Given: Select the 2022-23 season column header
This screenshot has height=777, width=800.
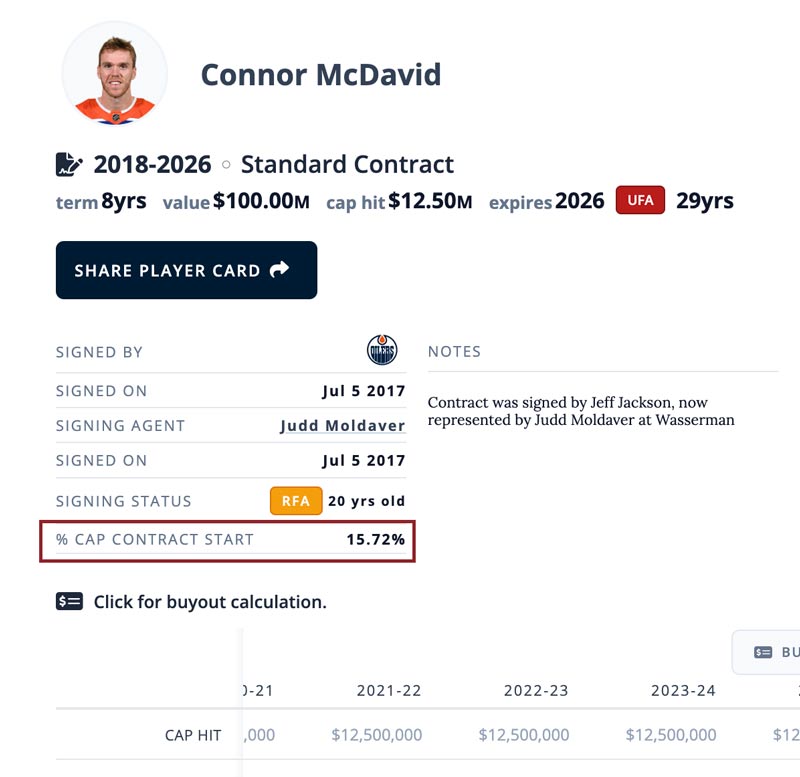Looking at the screenshot, I should [536, 690].
